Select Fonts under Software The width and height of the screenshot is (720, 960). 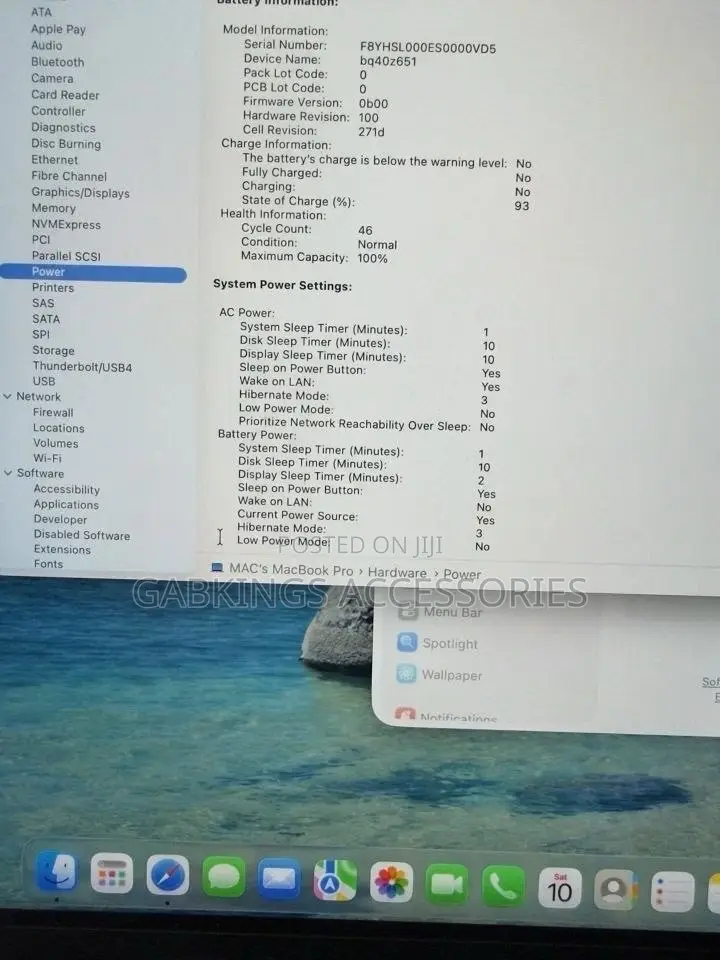pyautogui.click(x=48, y=564)
